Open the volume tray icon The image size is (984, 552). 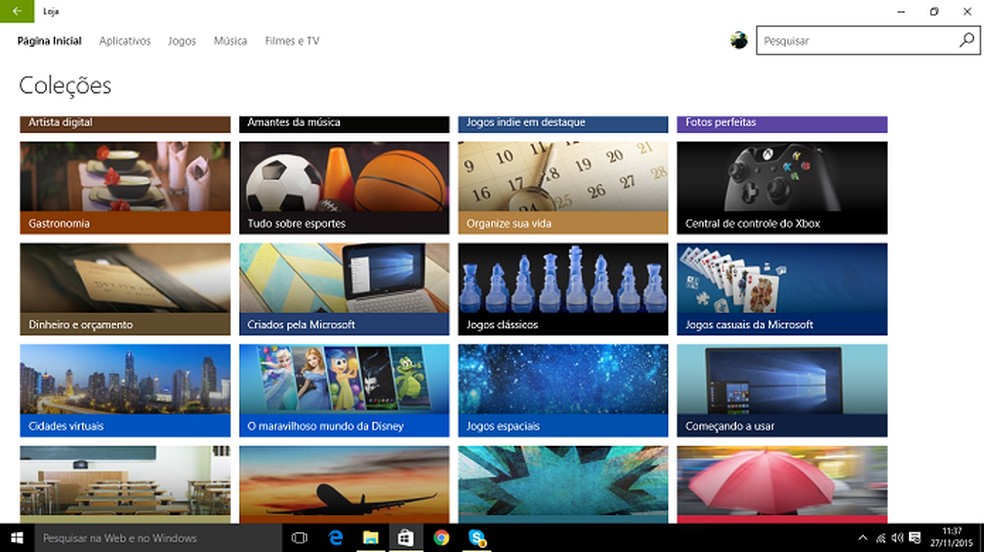(x=897, y=538)
